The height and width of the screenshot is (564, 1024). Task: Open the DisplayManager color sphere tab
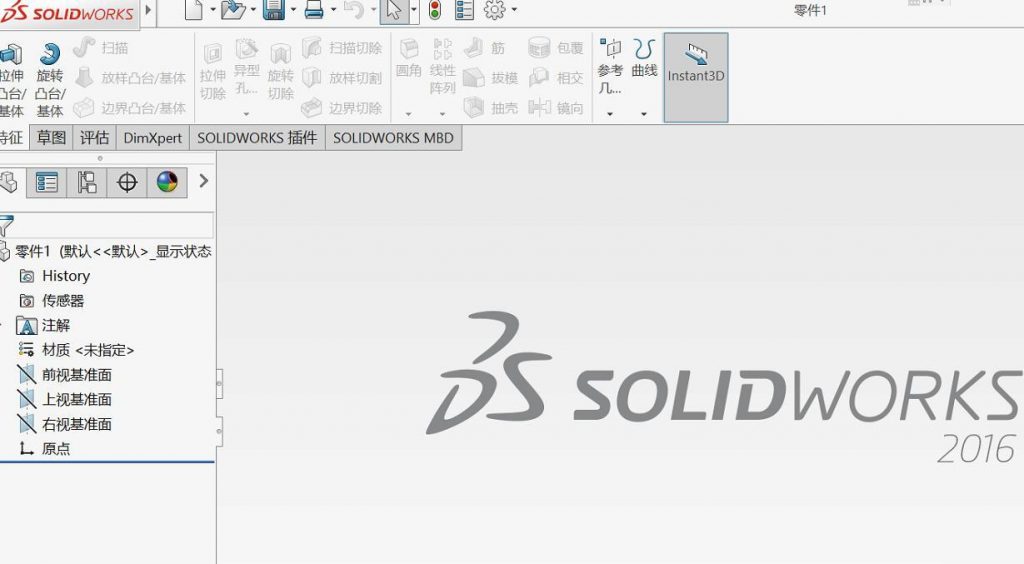click(x=167, y=182)
